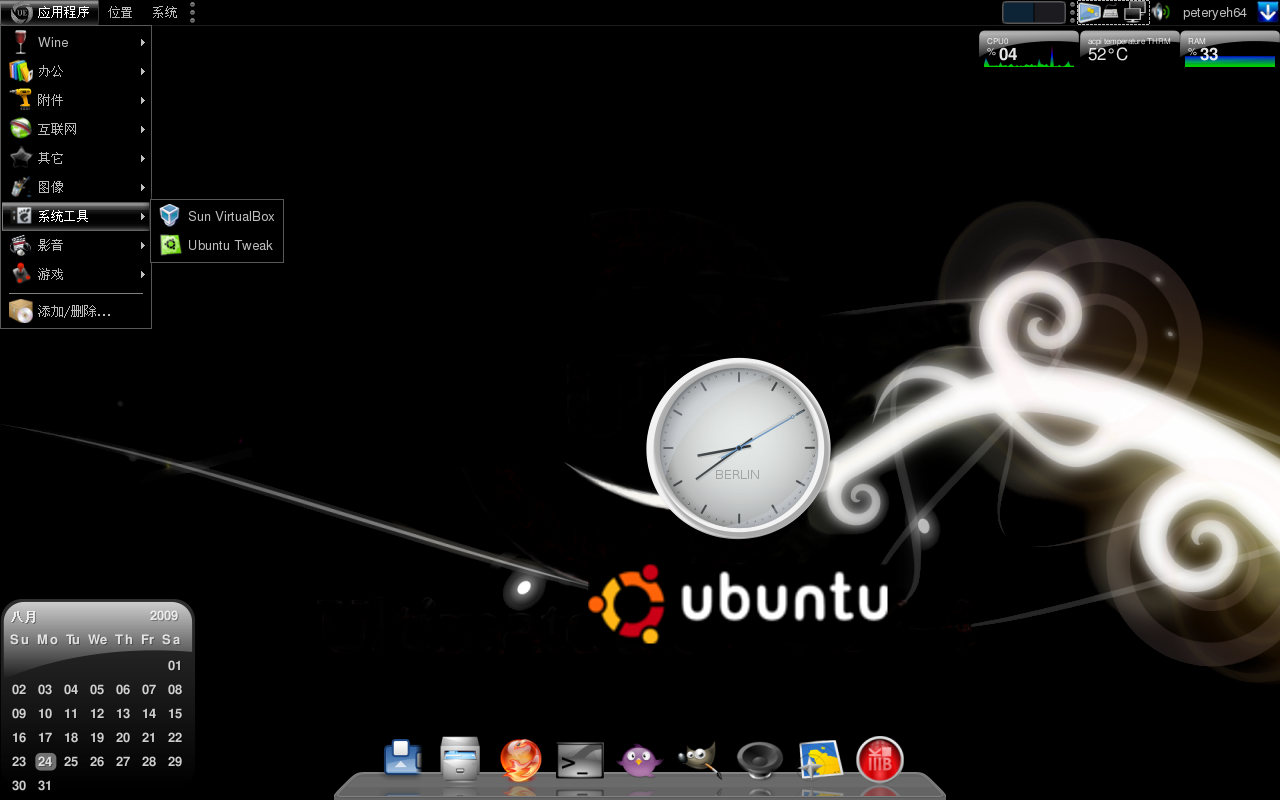
Task: Select date 28 in the calendar
Action: [x=149, y=761]
